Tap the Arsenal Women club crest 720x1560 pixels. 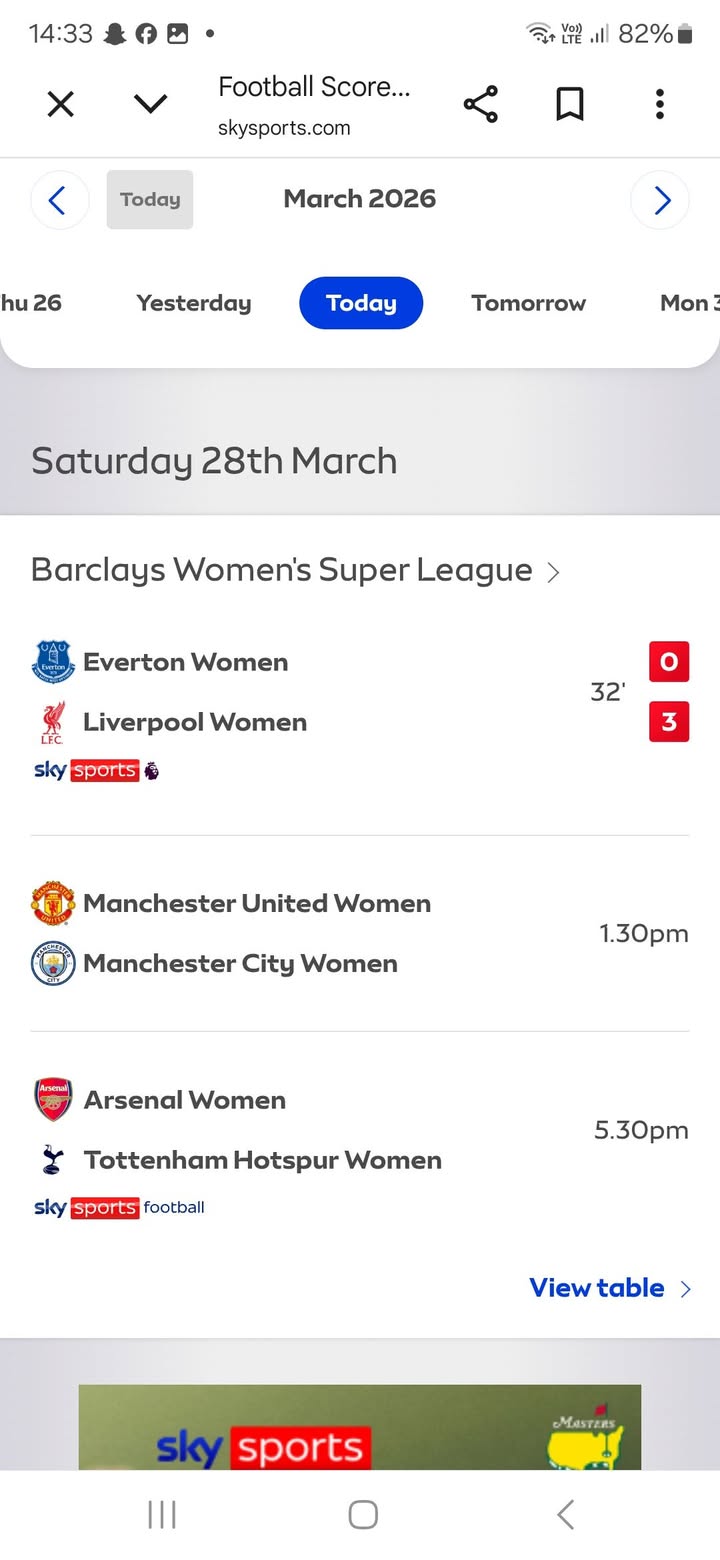coord(53,1100)
